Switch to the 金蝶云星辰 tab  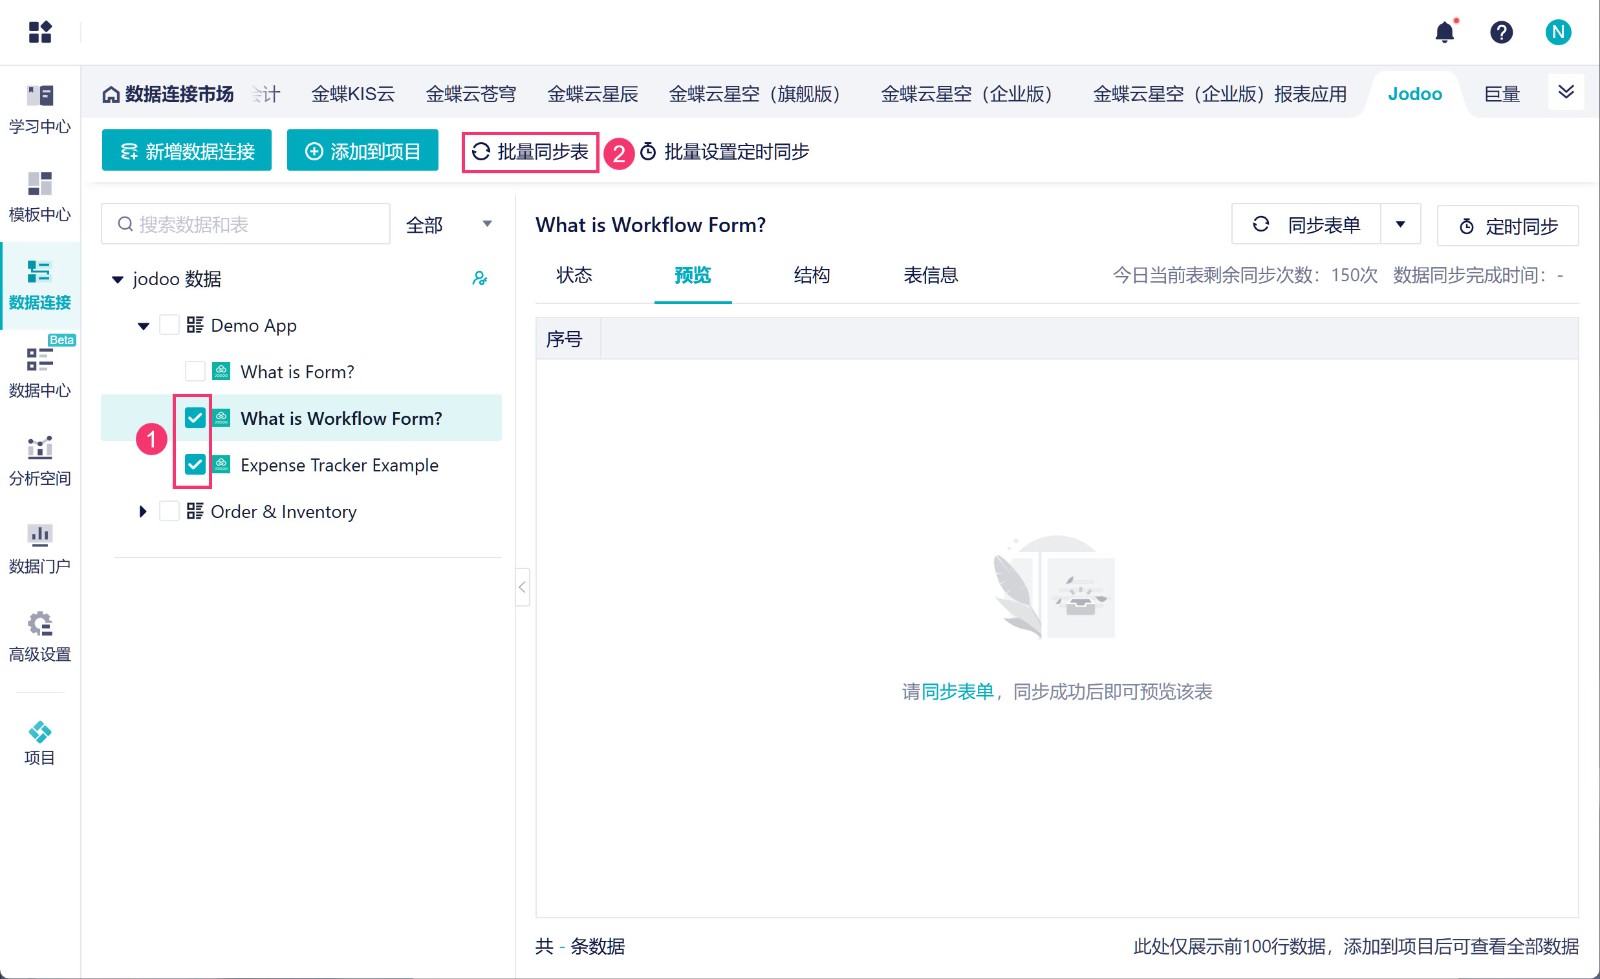click(593, 94)
